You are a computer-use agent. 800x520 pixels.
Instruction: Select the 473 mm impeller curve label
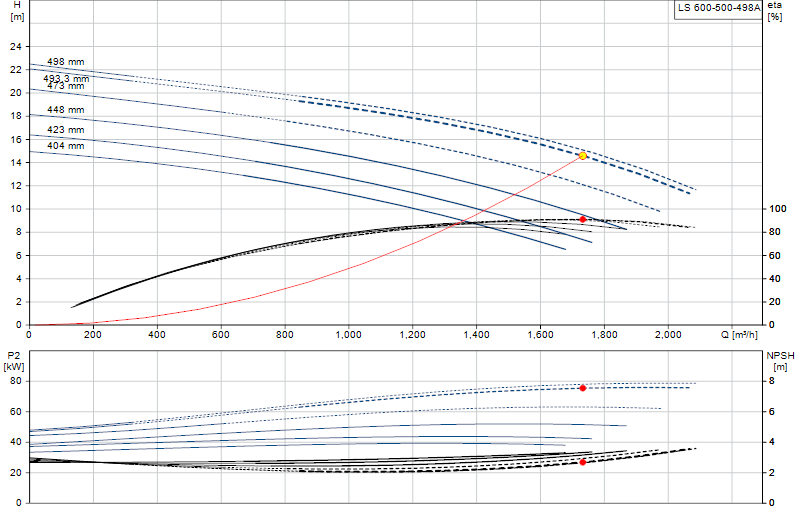(65, 86)
